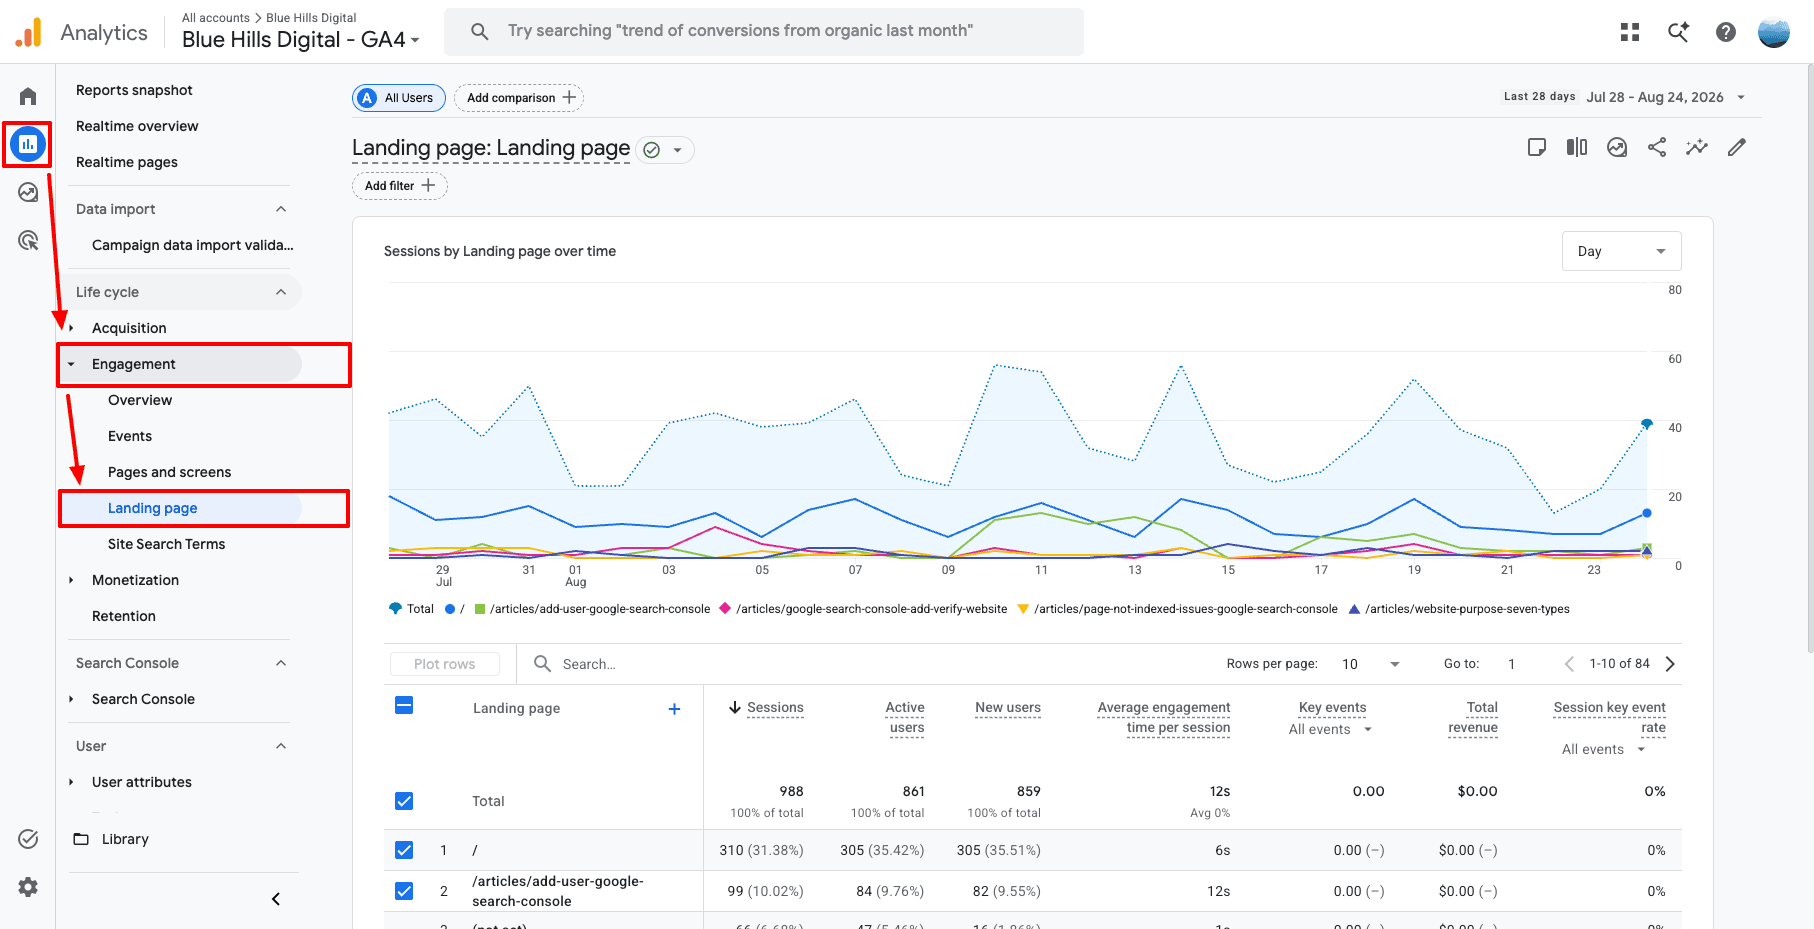Go to the previous page of table rows

(x=1569, y=664)
